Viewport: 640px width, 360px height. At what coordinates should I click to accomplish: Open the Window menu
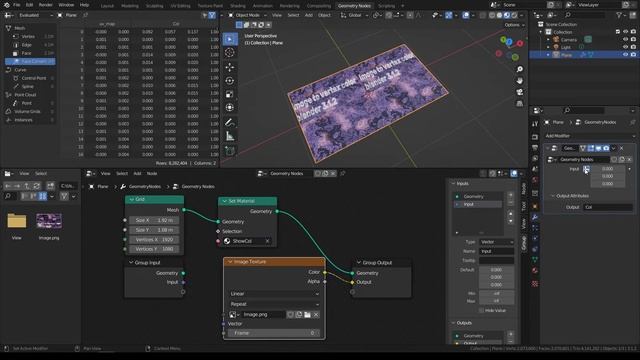pos(66,5)
